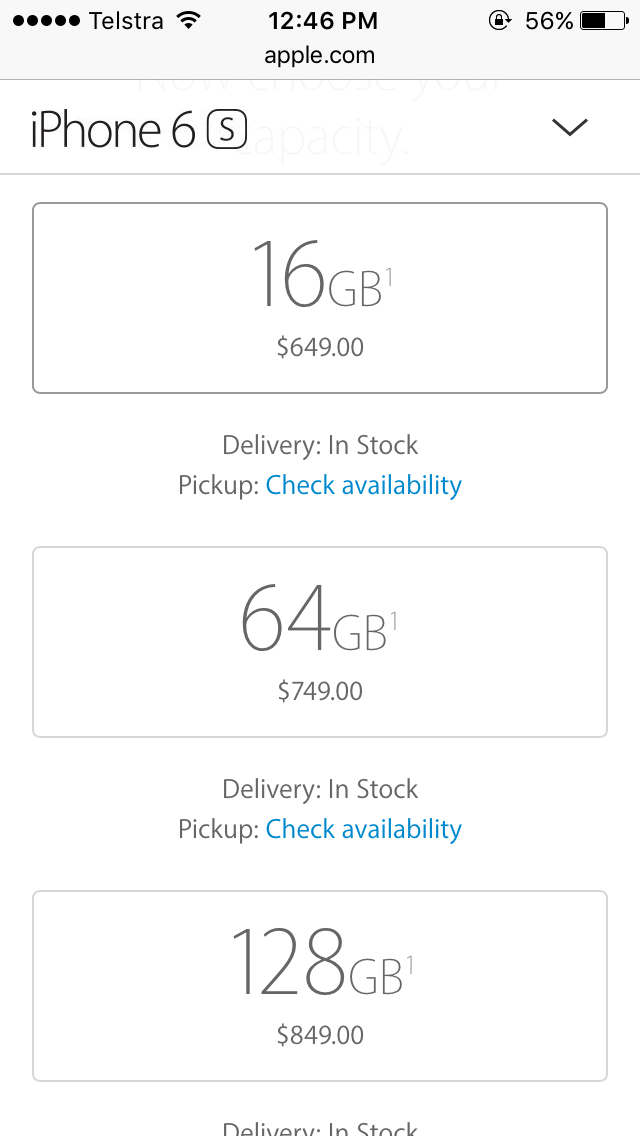Tap the rotation lock icon
Screen dimensions: 640x1136
pos(500,20)
